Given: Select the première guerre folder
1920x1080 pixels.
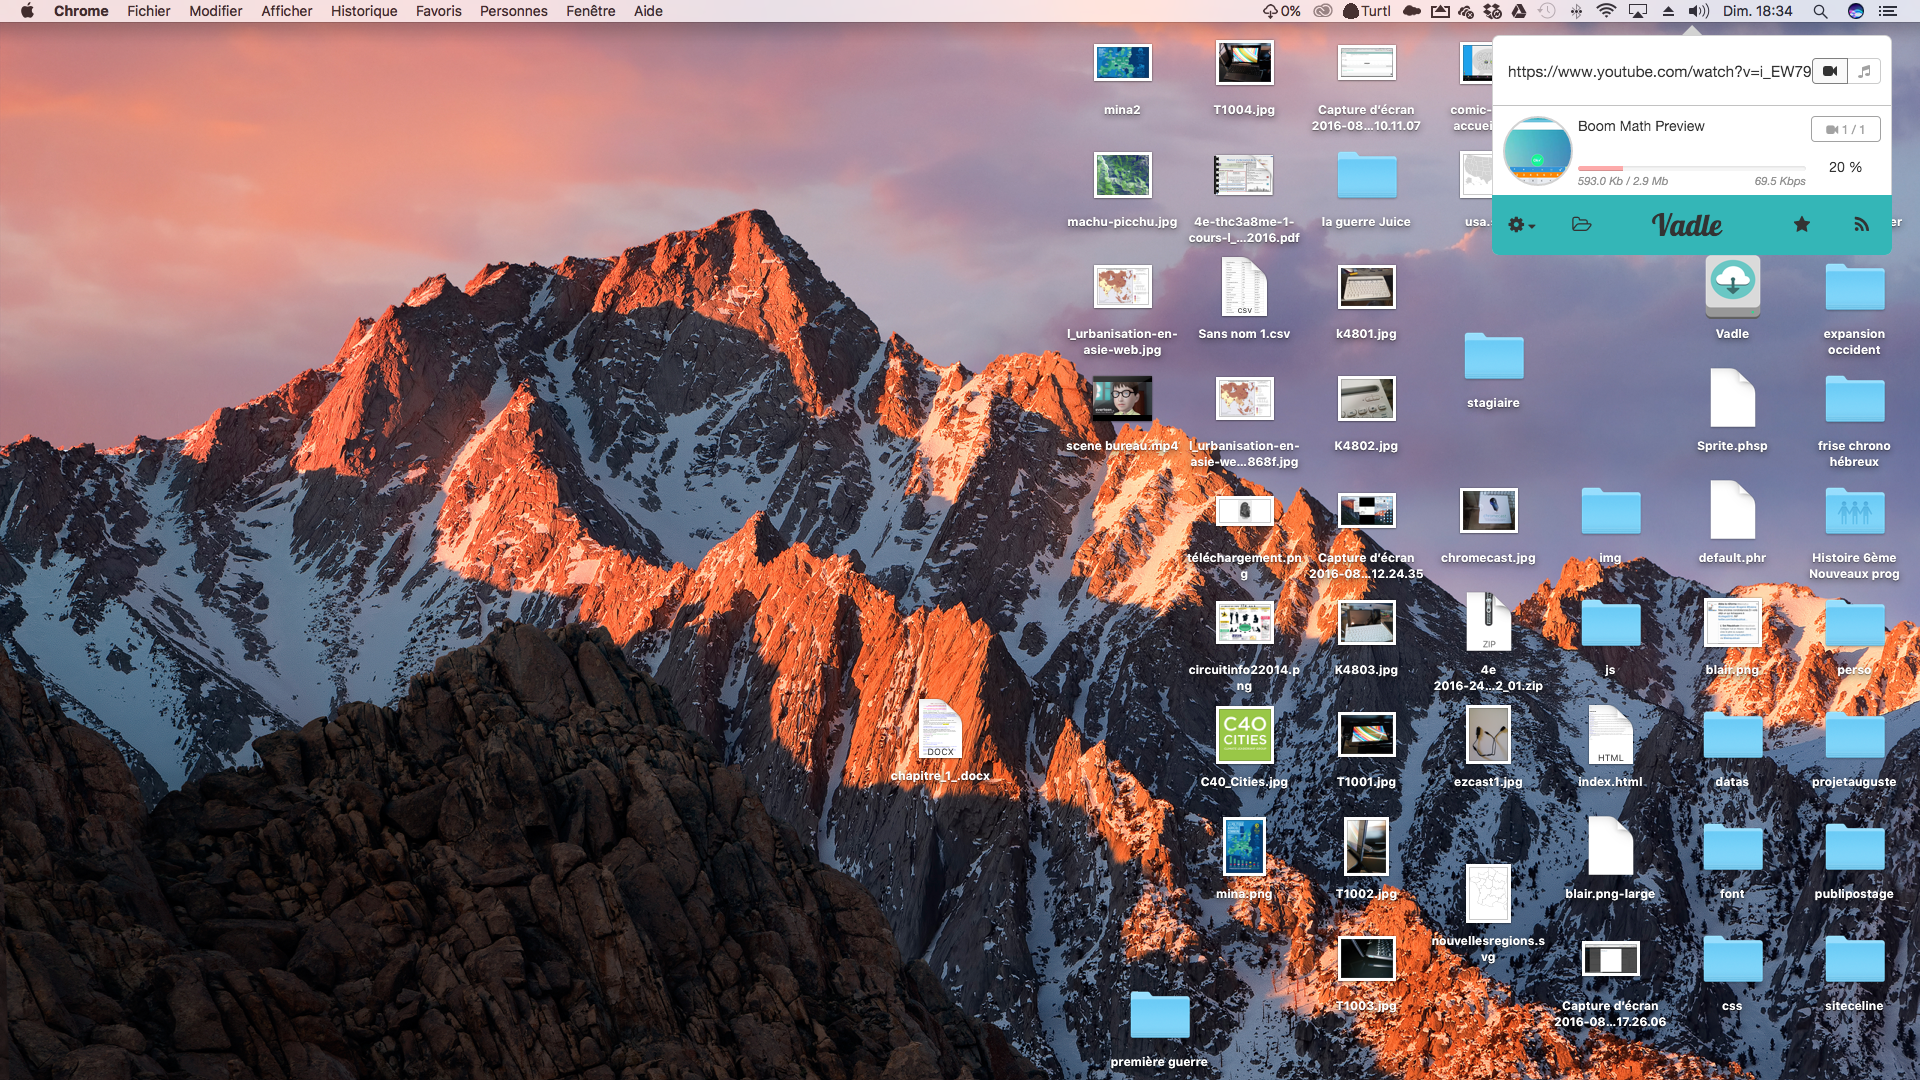Looking at the screenshot, I should pos(1159,1015).
